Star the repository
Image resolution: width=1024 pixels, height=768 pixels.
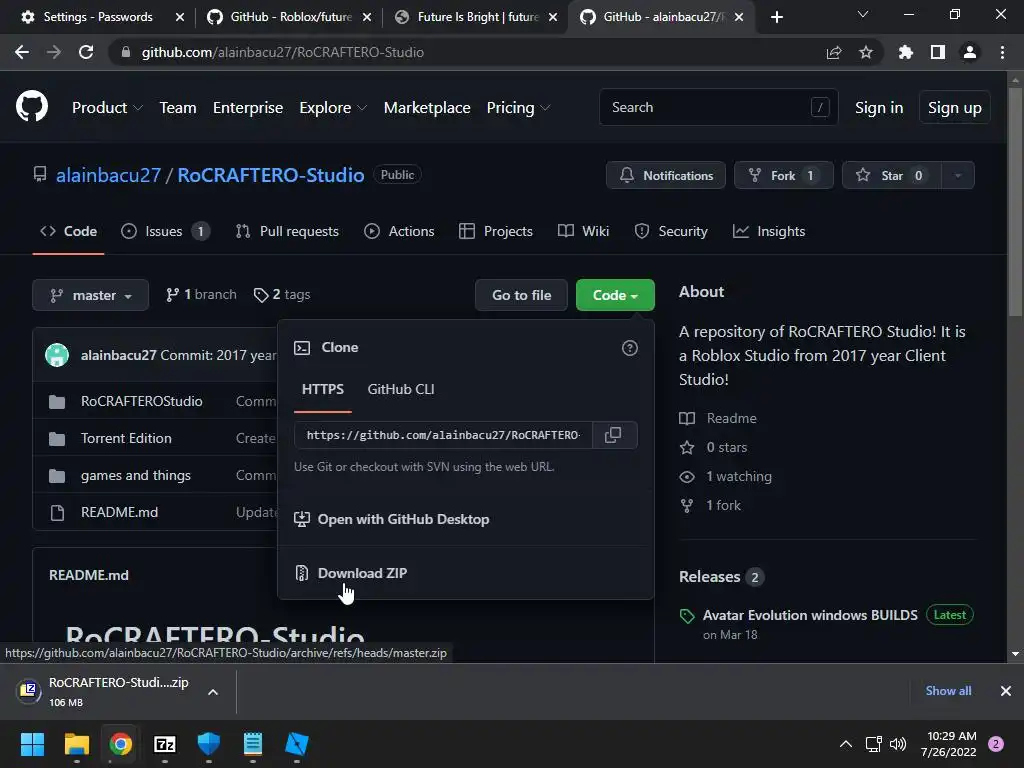(891, 176)
